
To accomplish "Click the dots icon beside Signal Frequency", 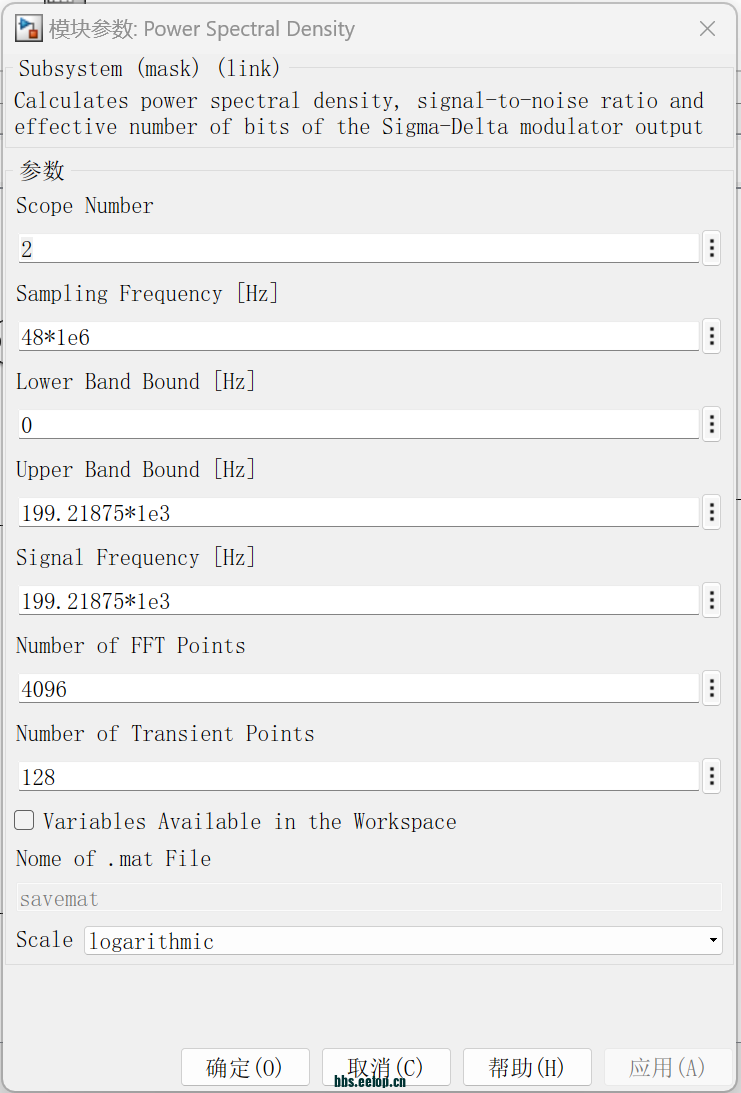I will coord(711,601).
